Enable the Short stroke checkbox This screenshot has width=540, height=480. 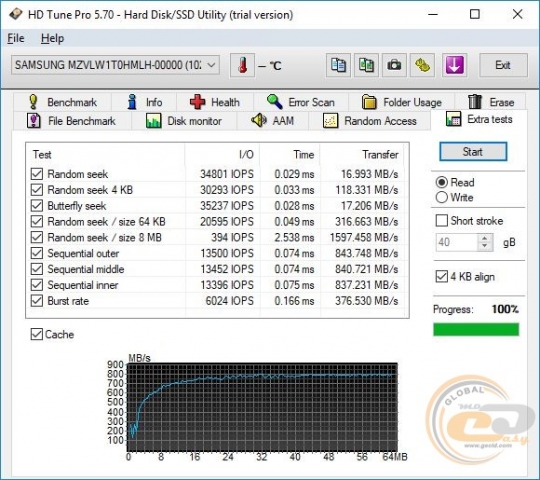coord(442,221)
